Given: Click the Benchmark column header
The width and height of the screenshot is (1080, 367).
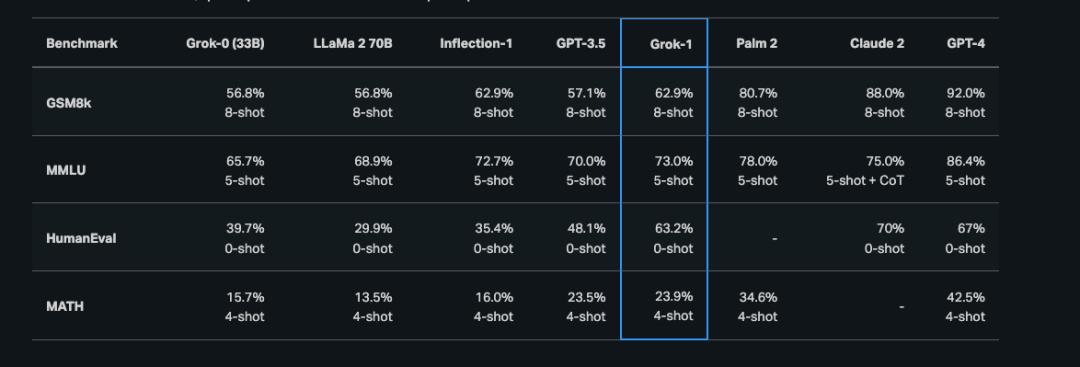Looking at the screenshot, I should [x=82, y=43].
